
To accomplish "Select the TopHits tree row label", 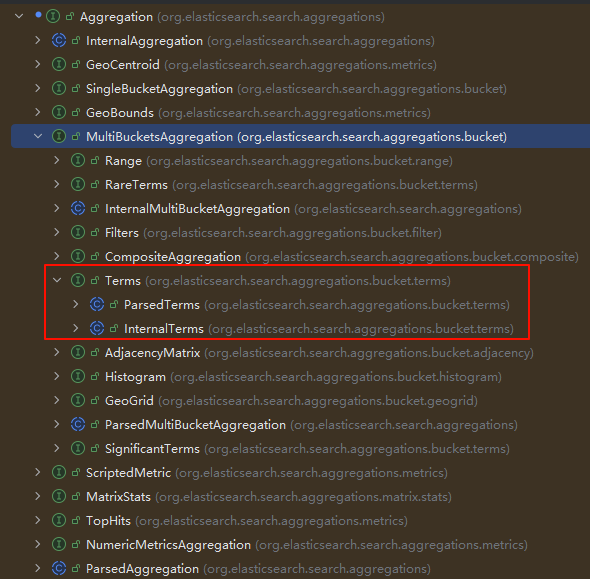I will (108, 521).
